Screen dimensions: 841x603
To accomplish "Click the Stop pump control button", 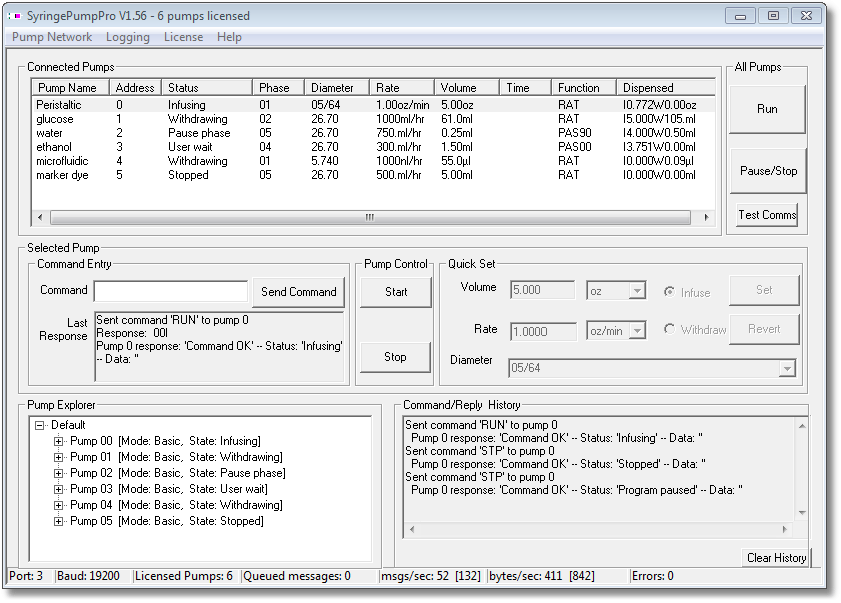I will point(395,357).
